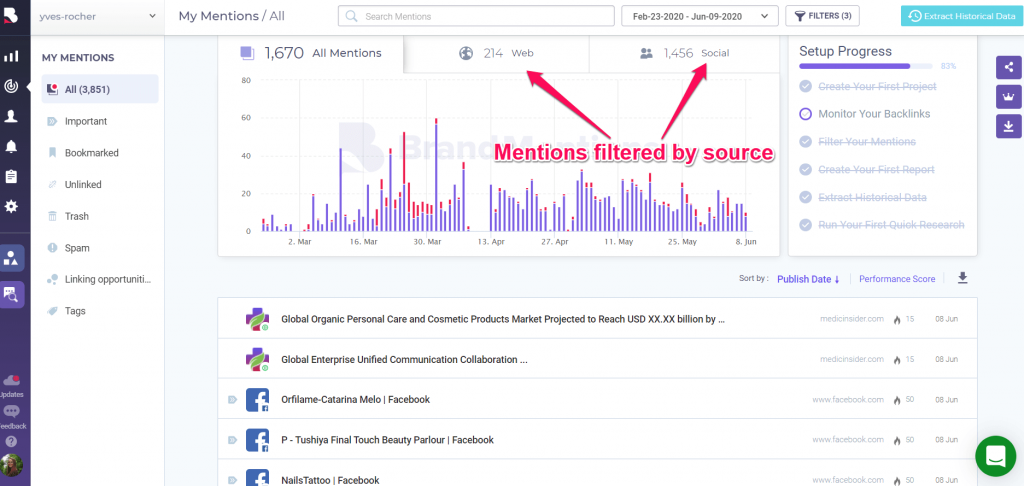Click the My Mentions breadcrumb title

pyautogui.click(x=219, y=16)
